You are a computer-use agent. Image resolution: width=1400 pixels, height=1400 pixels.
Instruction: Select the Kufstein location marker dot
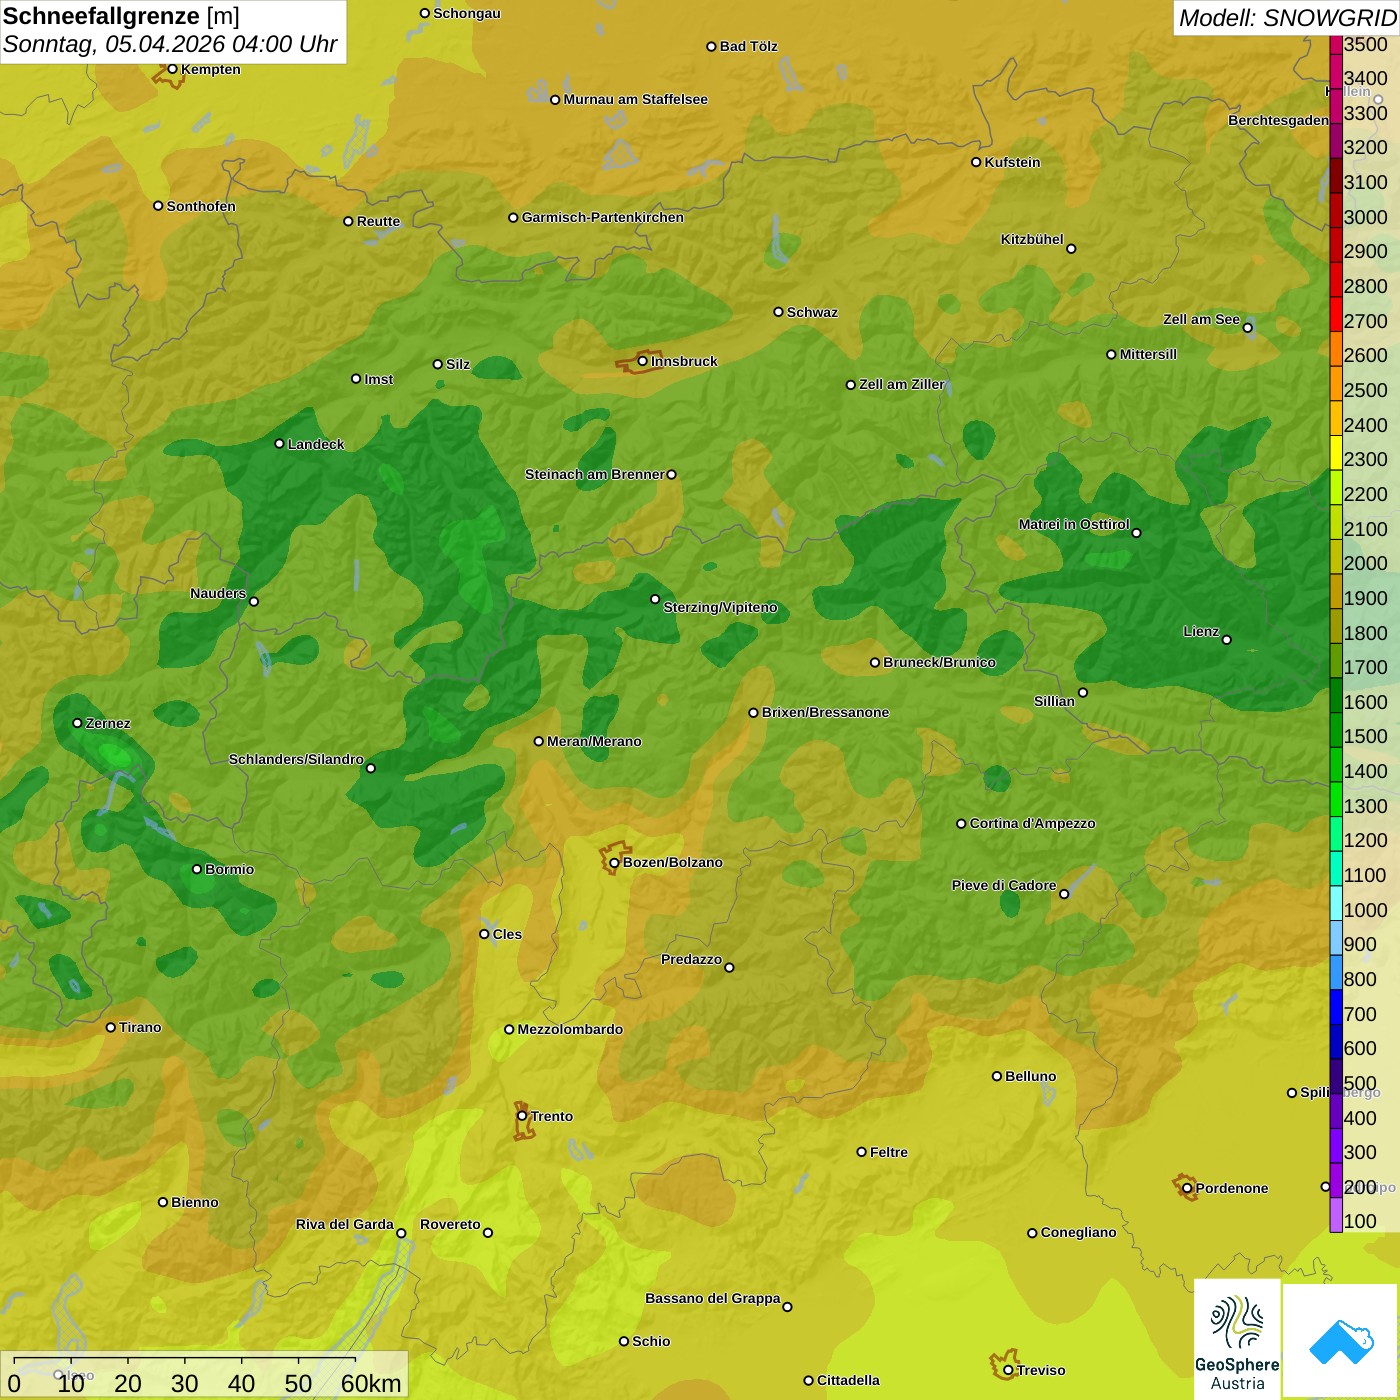[976, 162]
